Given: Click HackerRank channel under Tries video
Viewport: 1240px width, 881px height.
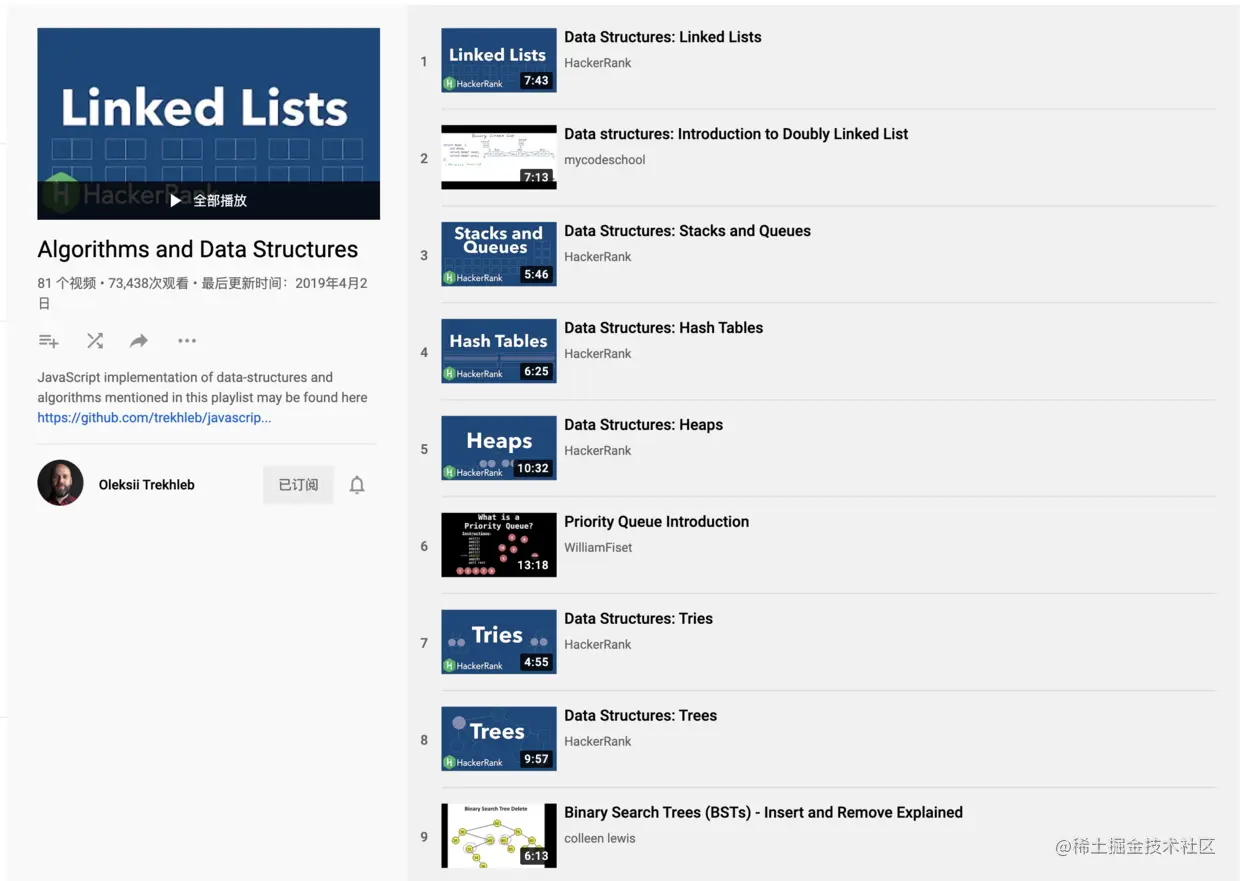Looking at the screenshot, I should coord(598,645).
